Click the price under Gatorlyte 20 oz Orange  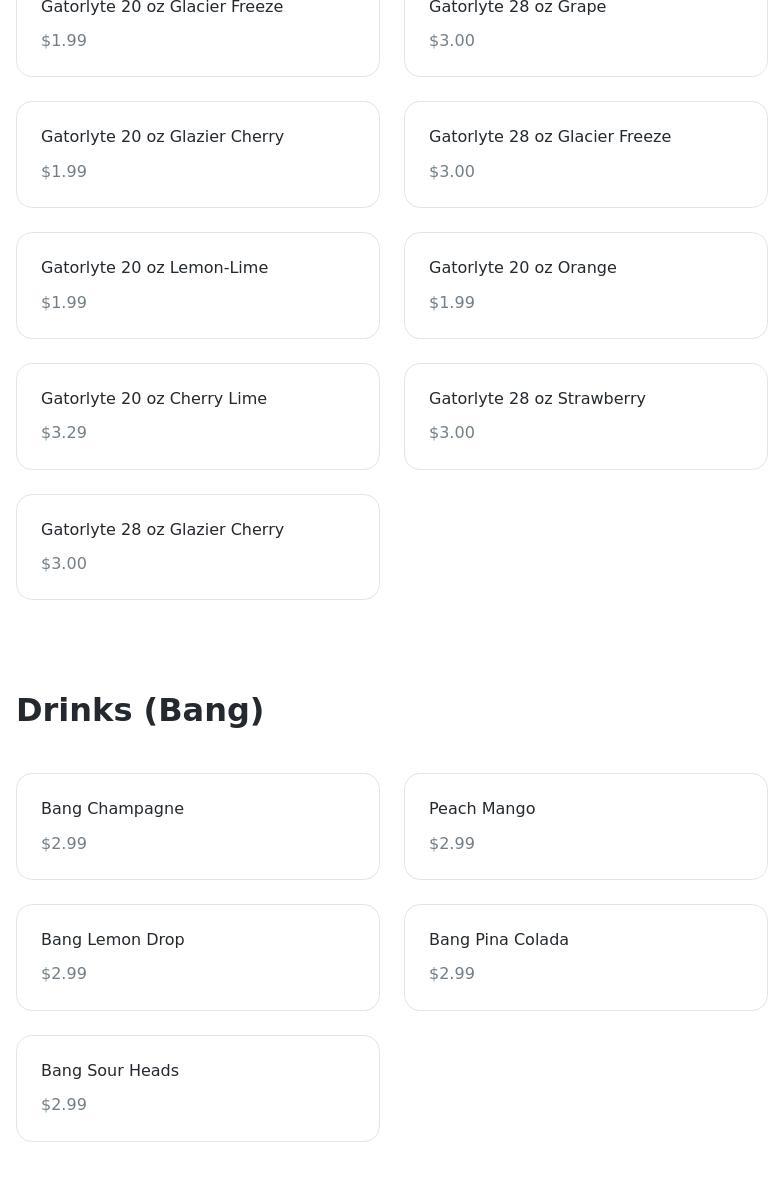452,303
